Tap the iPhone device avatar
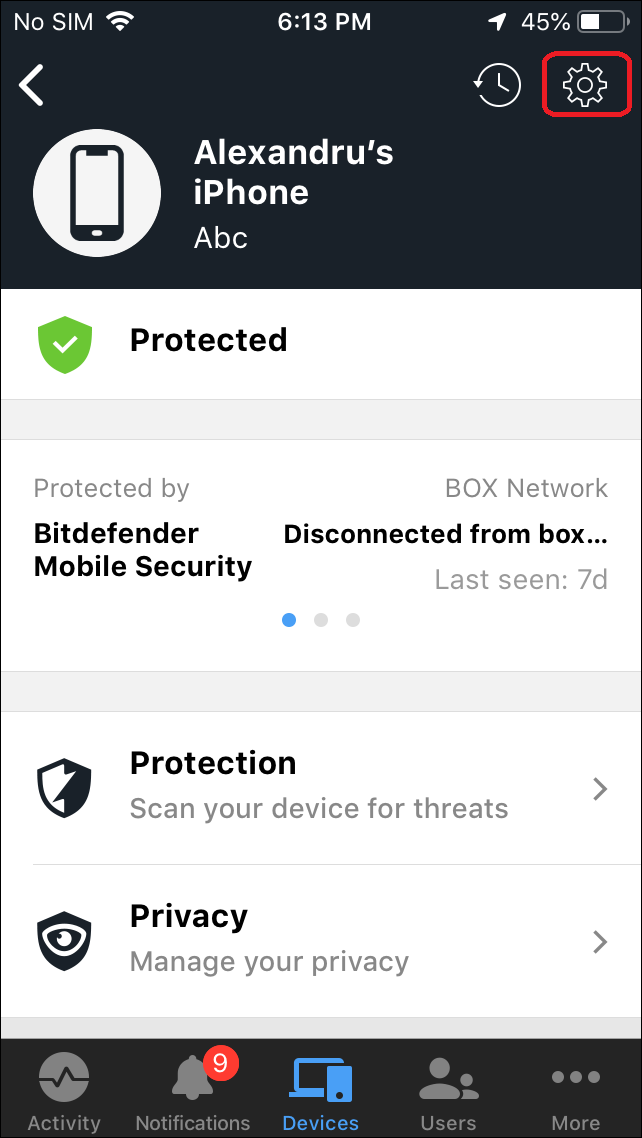The width and height of the screenshot is (642, 1138). [97, 192]
